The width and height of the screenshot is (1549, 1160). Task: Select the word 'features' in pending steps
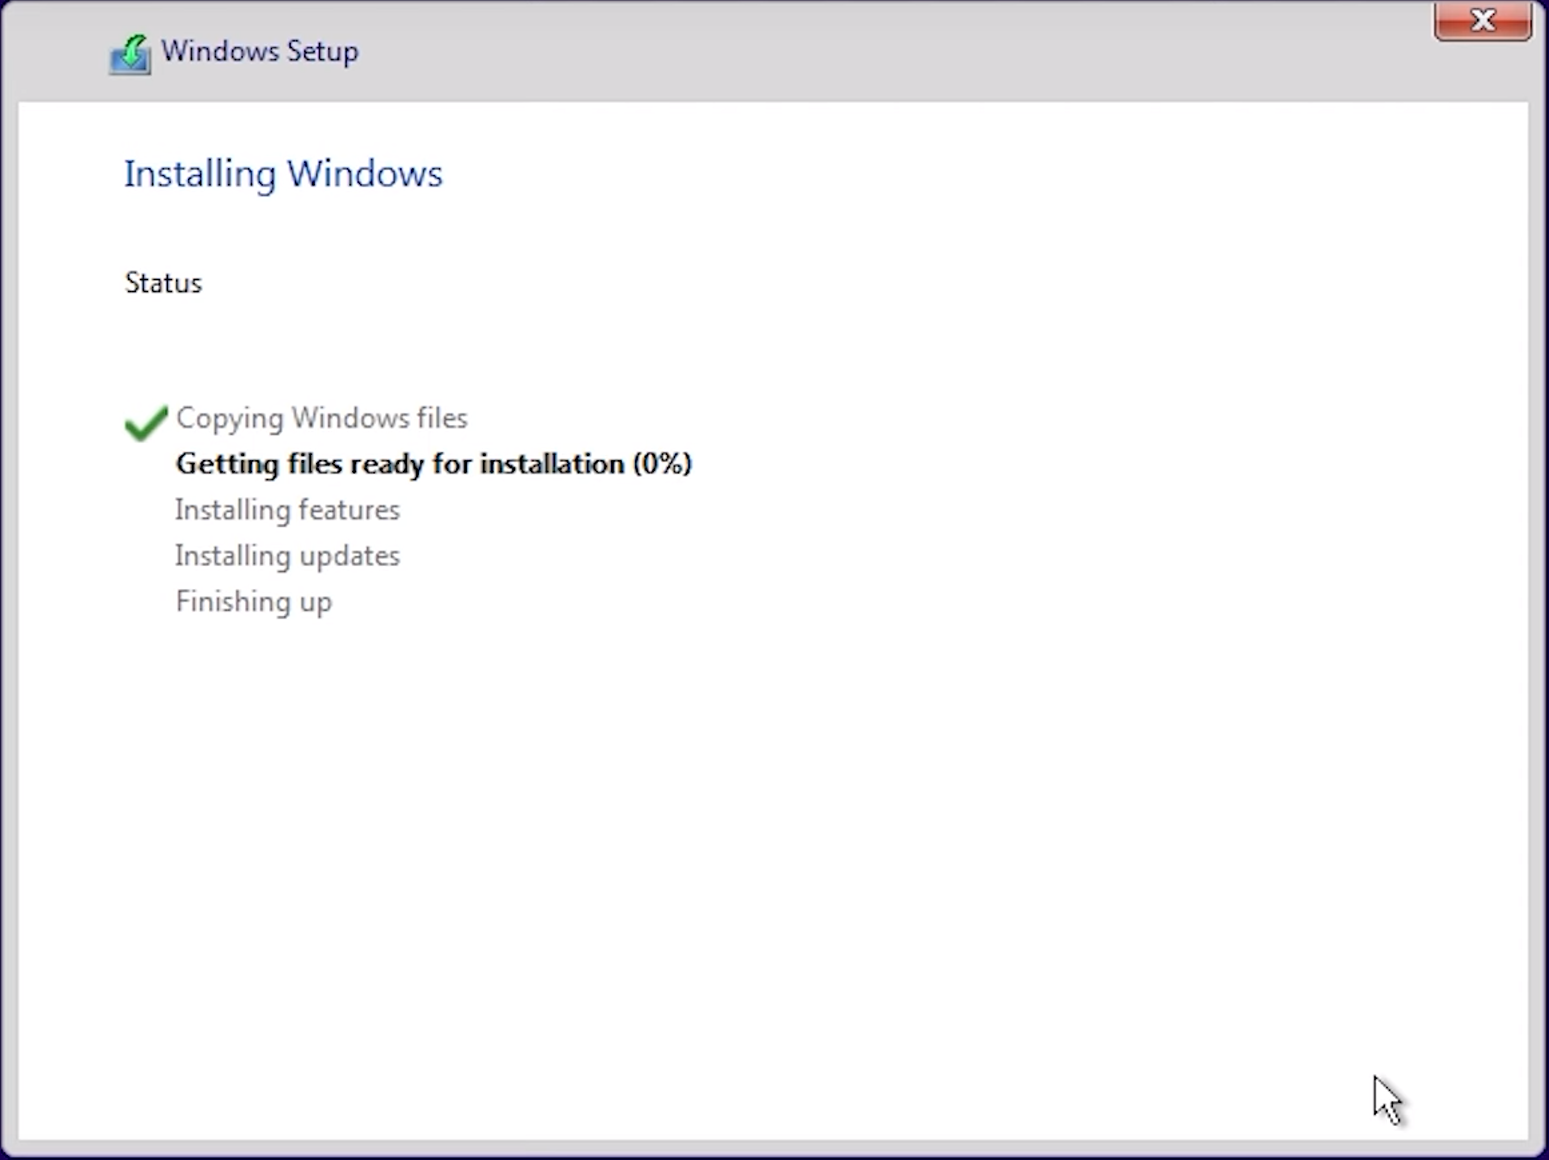tap(349, 510)
